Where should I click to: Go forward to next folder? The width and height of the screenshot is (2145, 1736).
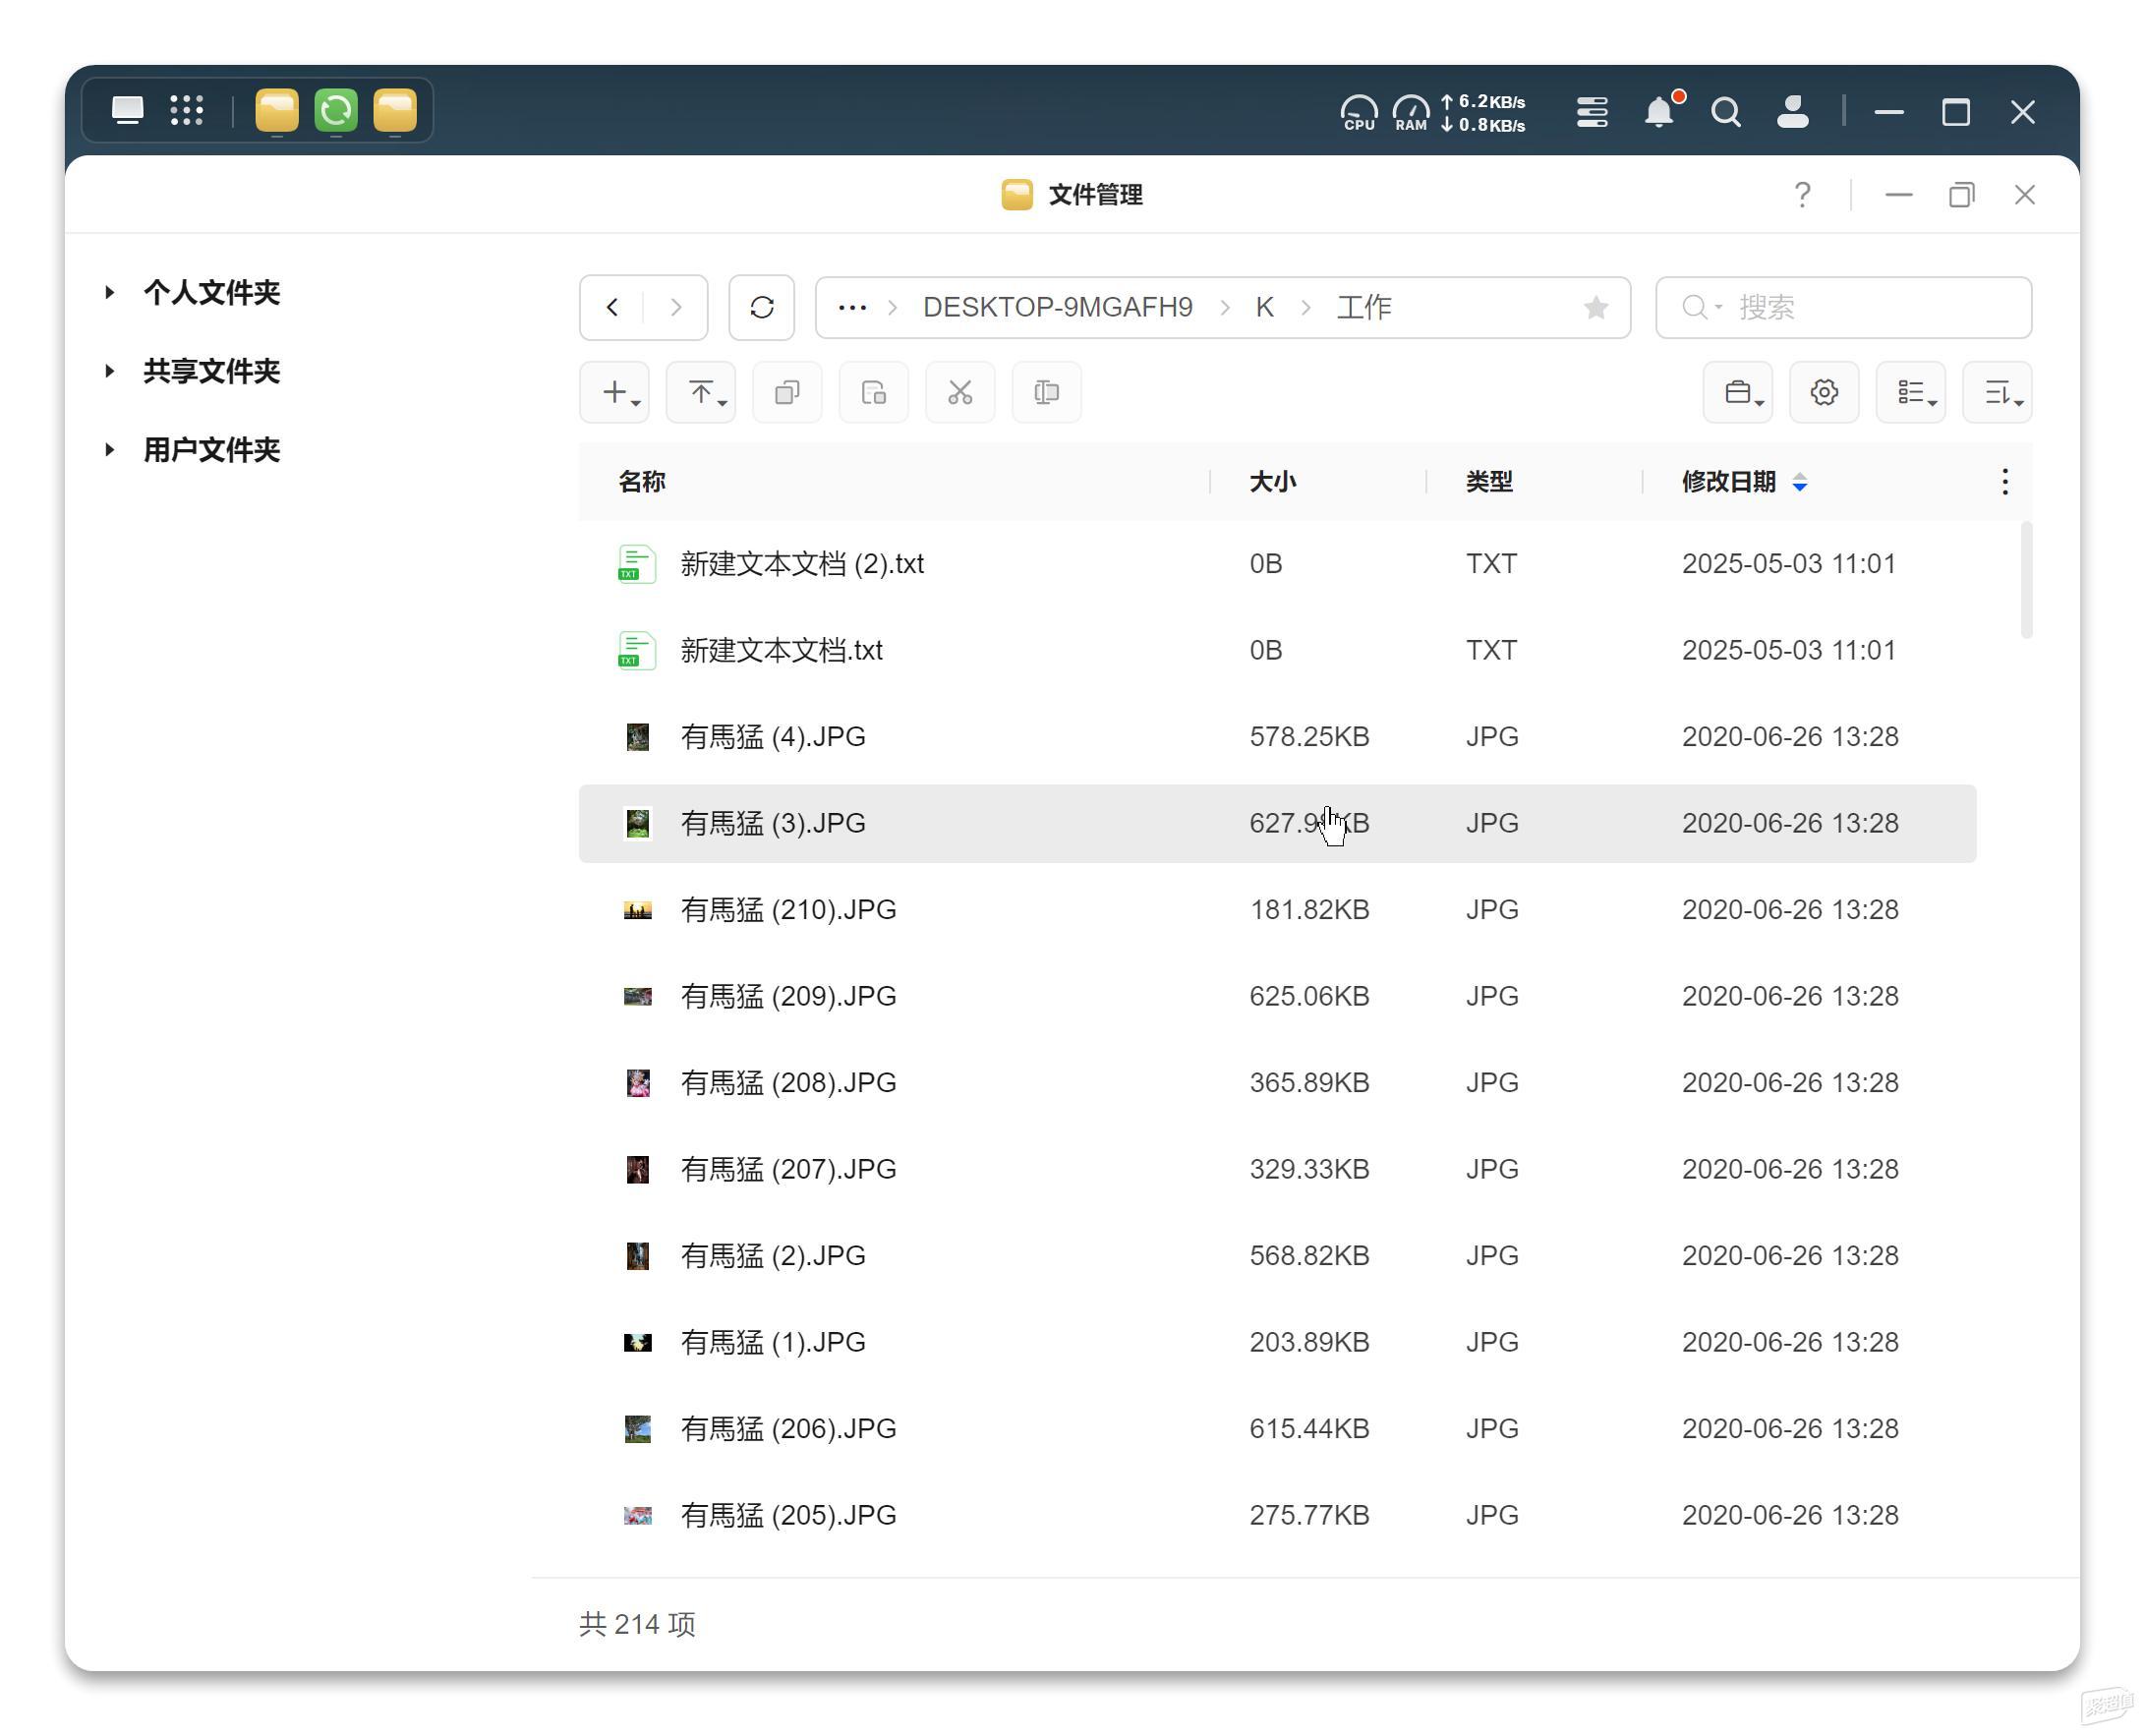pos(676,307)
